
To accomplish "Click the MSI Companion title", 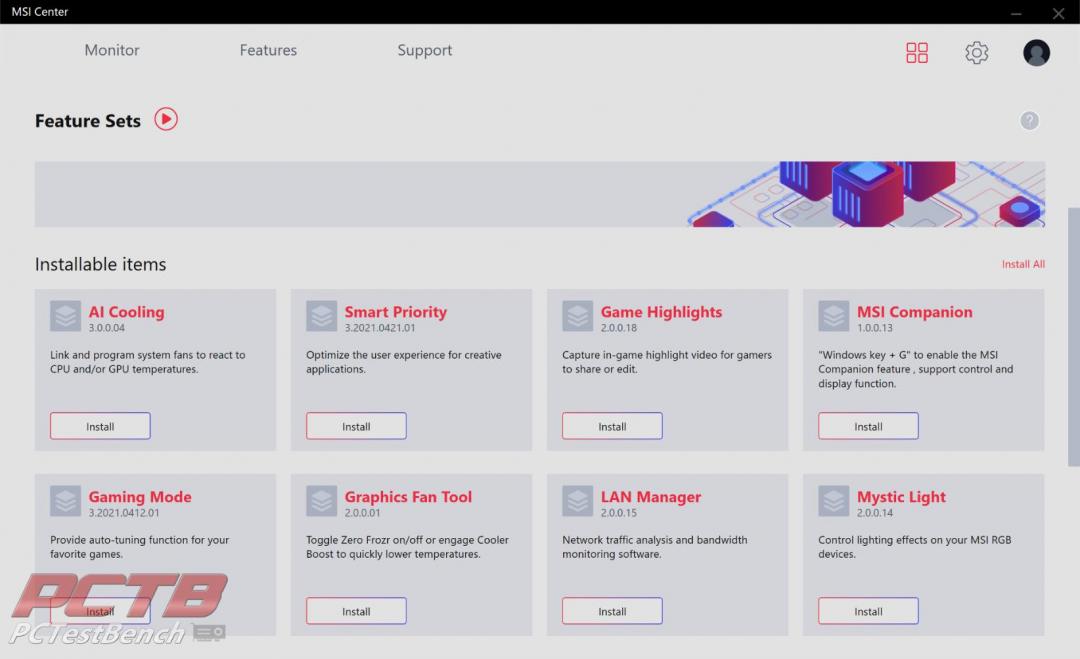I will click(x=915, y=312).
